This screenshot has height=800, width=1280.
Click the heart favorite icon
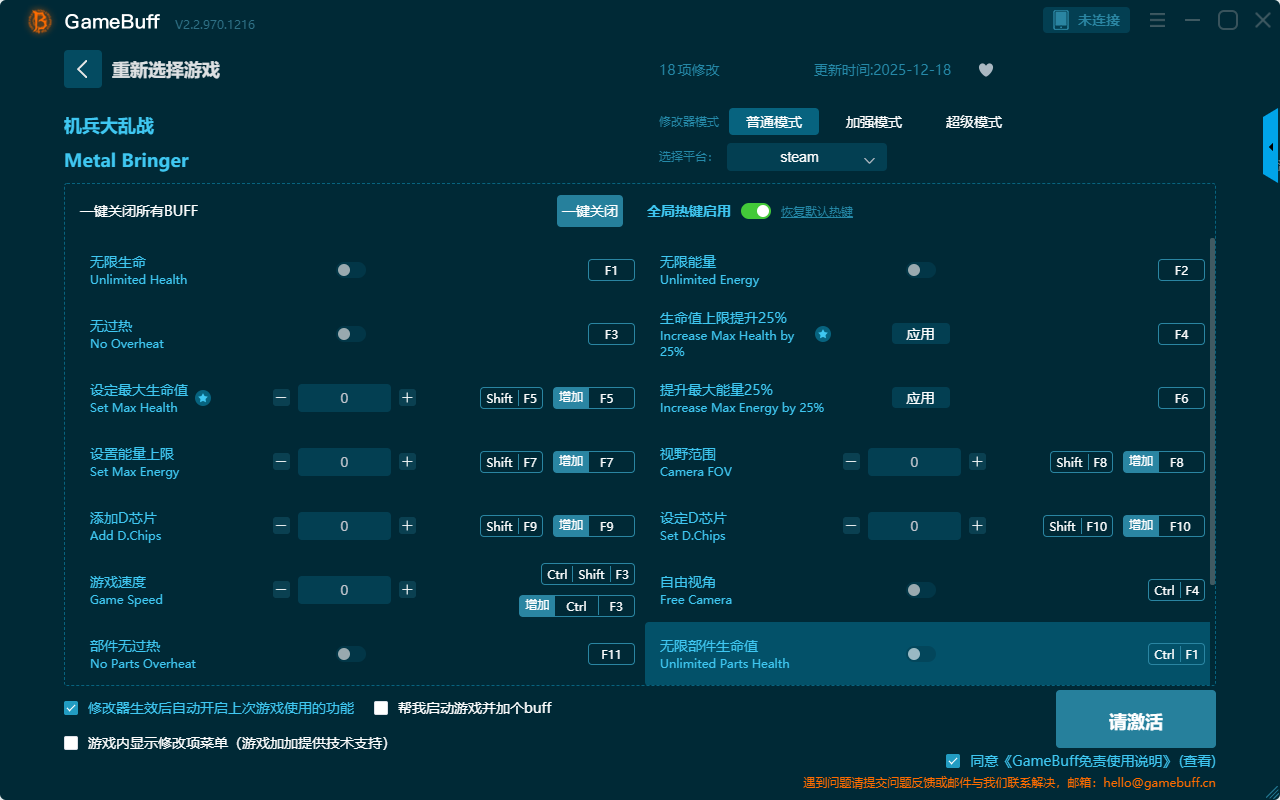click(x=985, y=70)
